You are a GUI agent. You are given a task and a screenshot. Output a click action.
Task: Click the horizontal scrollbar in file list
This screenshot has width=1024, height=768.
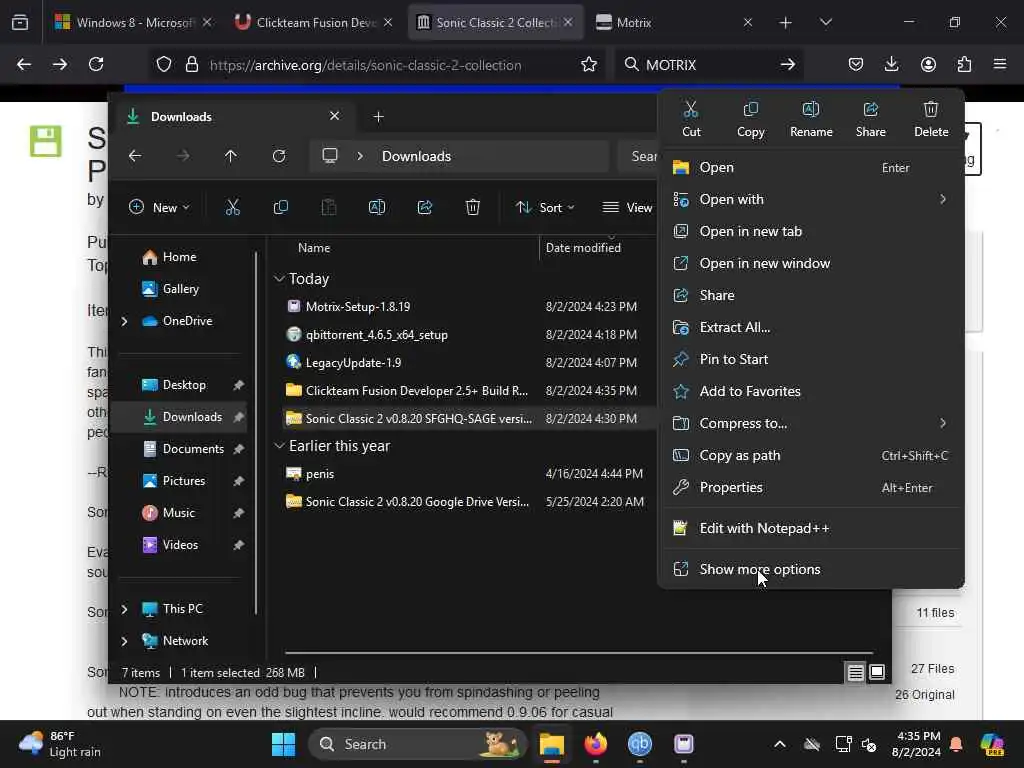pos(579,652)
